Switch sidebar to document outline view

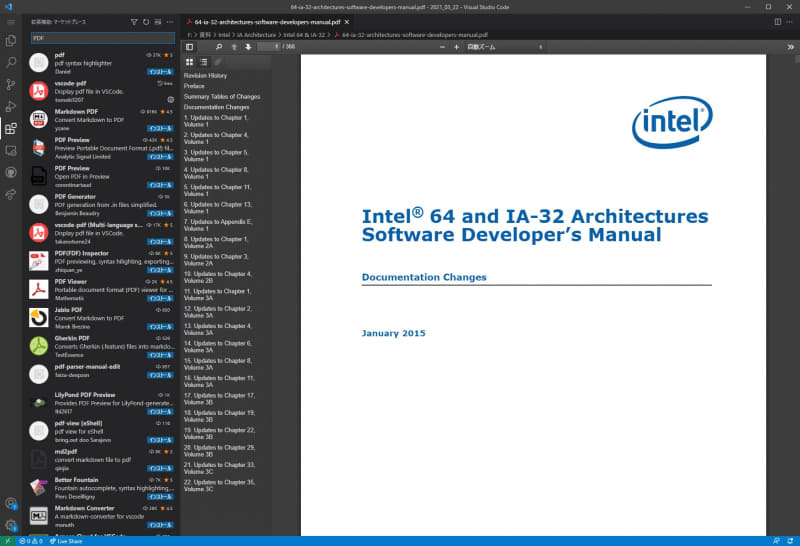(x=203, y=62)
